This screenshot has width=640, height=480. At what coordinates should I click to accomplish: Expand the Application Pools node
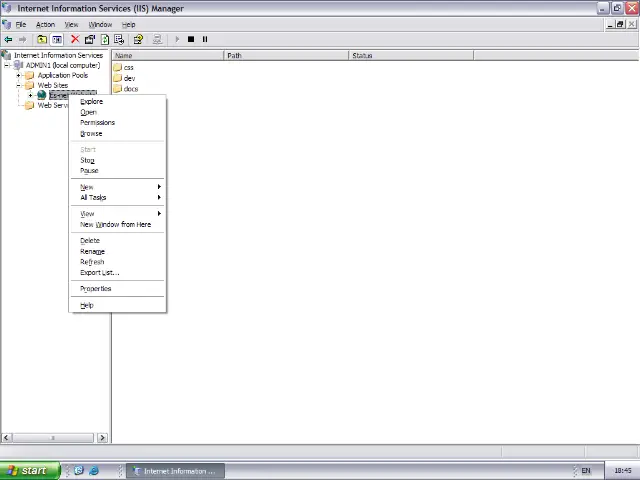click(x=18, y=75)
